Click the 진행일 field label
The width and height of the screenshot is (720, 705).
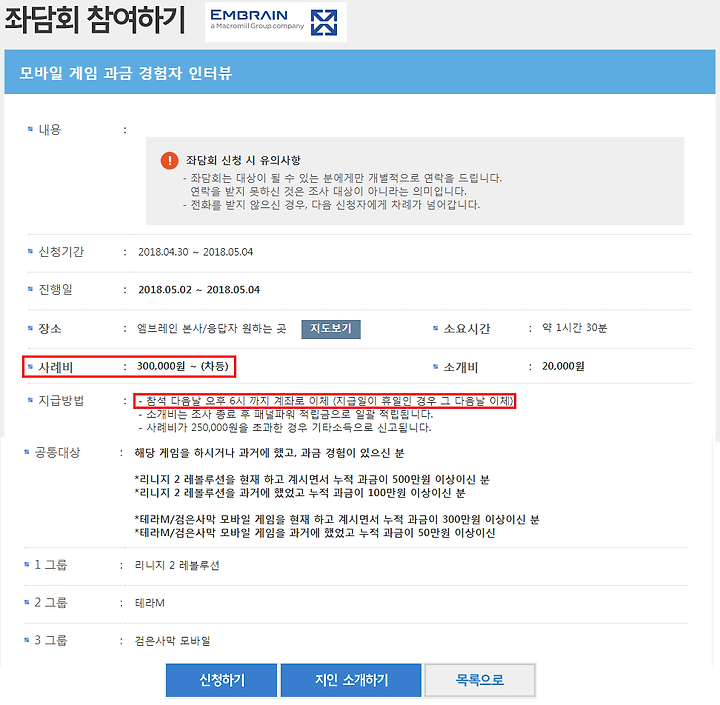[55, 289]
